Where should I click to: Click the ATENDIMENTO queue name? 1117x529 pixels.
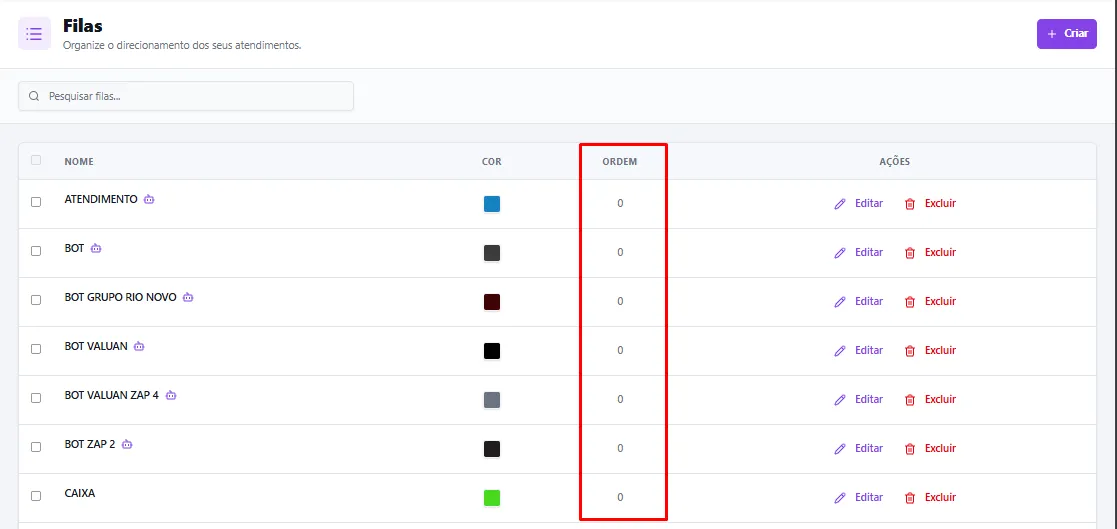coord(100,199)
